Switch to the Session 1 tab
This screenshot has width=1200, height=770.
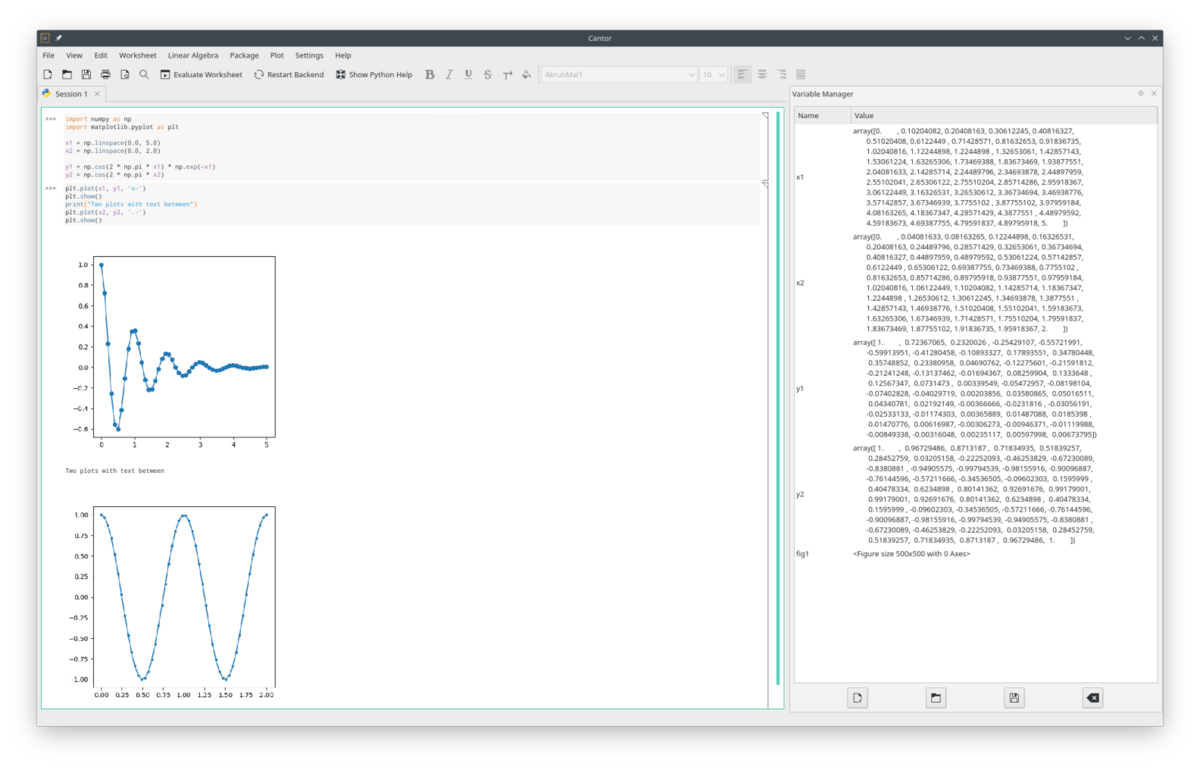pyautogui.click(x=70, y=94)
